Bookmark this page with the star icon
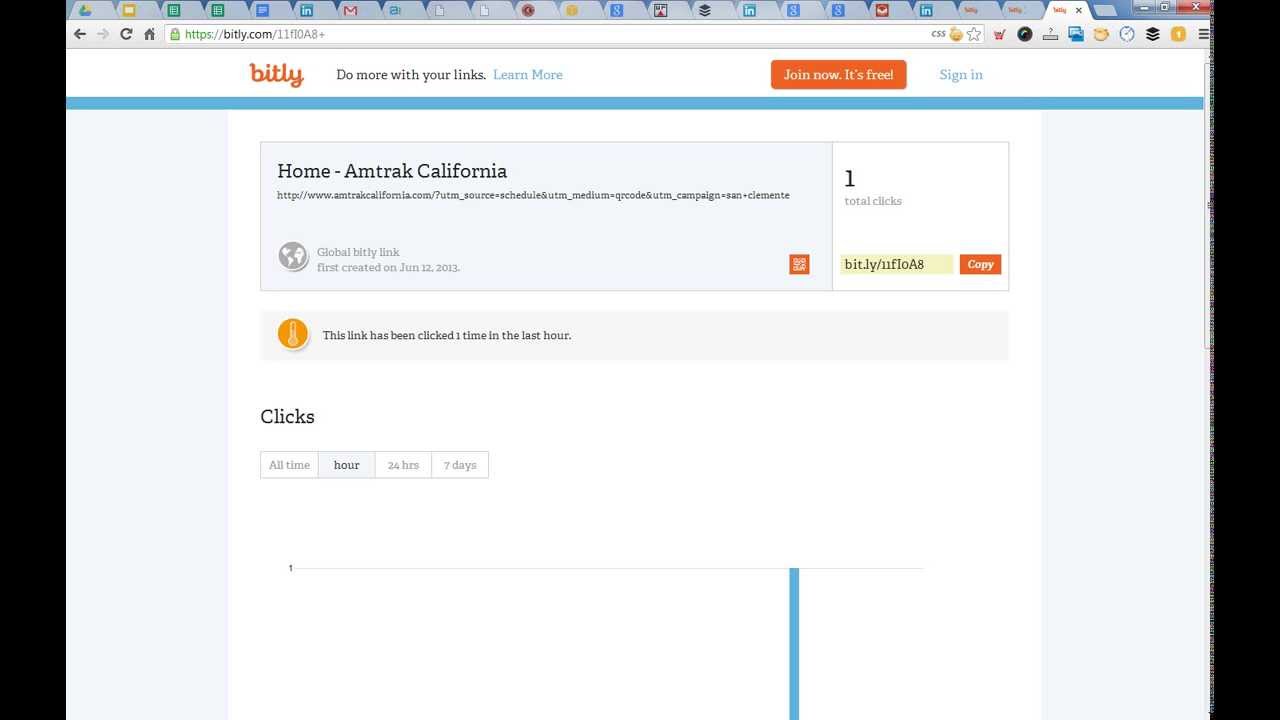Viewport: 1280px width, 720px height. (974, 34)
